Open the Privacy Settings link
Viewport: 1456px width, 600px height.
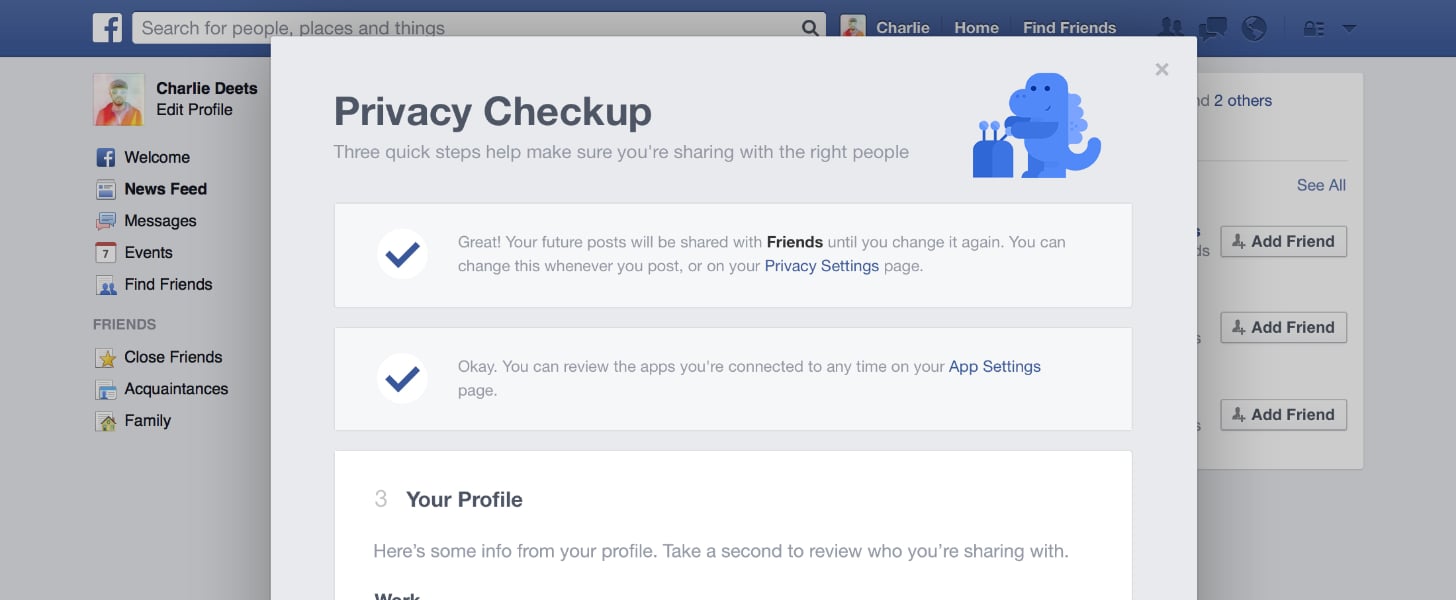tap(820, 266)
